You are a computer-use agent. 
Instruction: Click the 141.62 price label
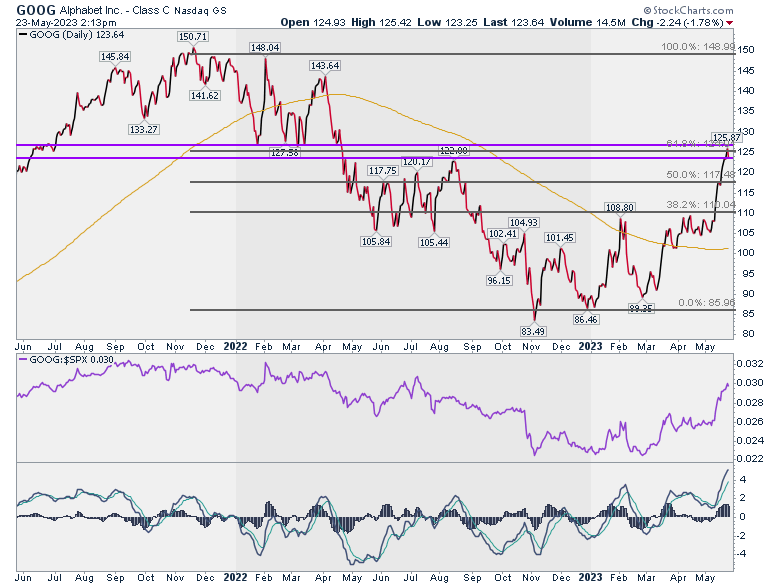[204, 95]
